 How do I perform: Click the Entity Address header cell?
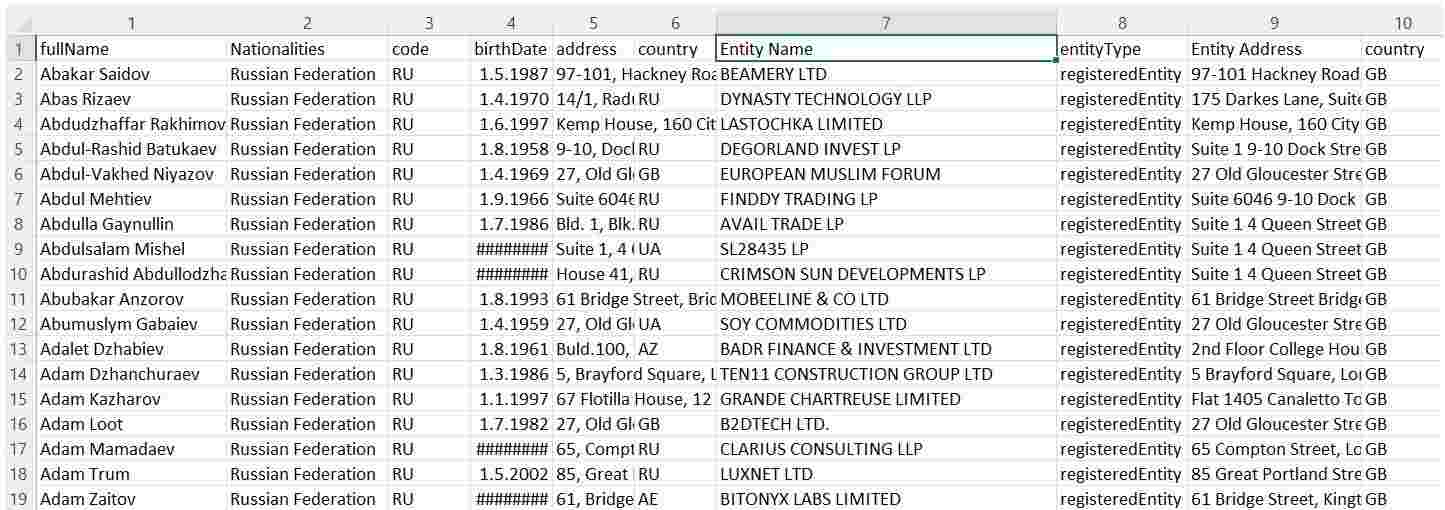click(1274, 49)
